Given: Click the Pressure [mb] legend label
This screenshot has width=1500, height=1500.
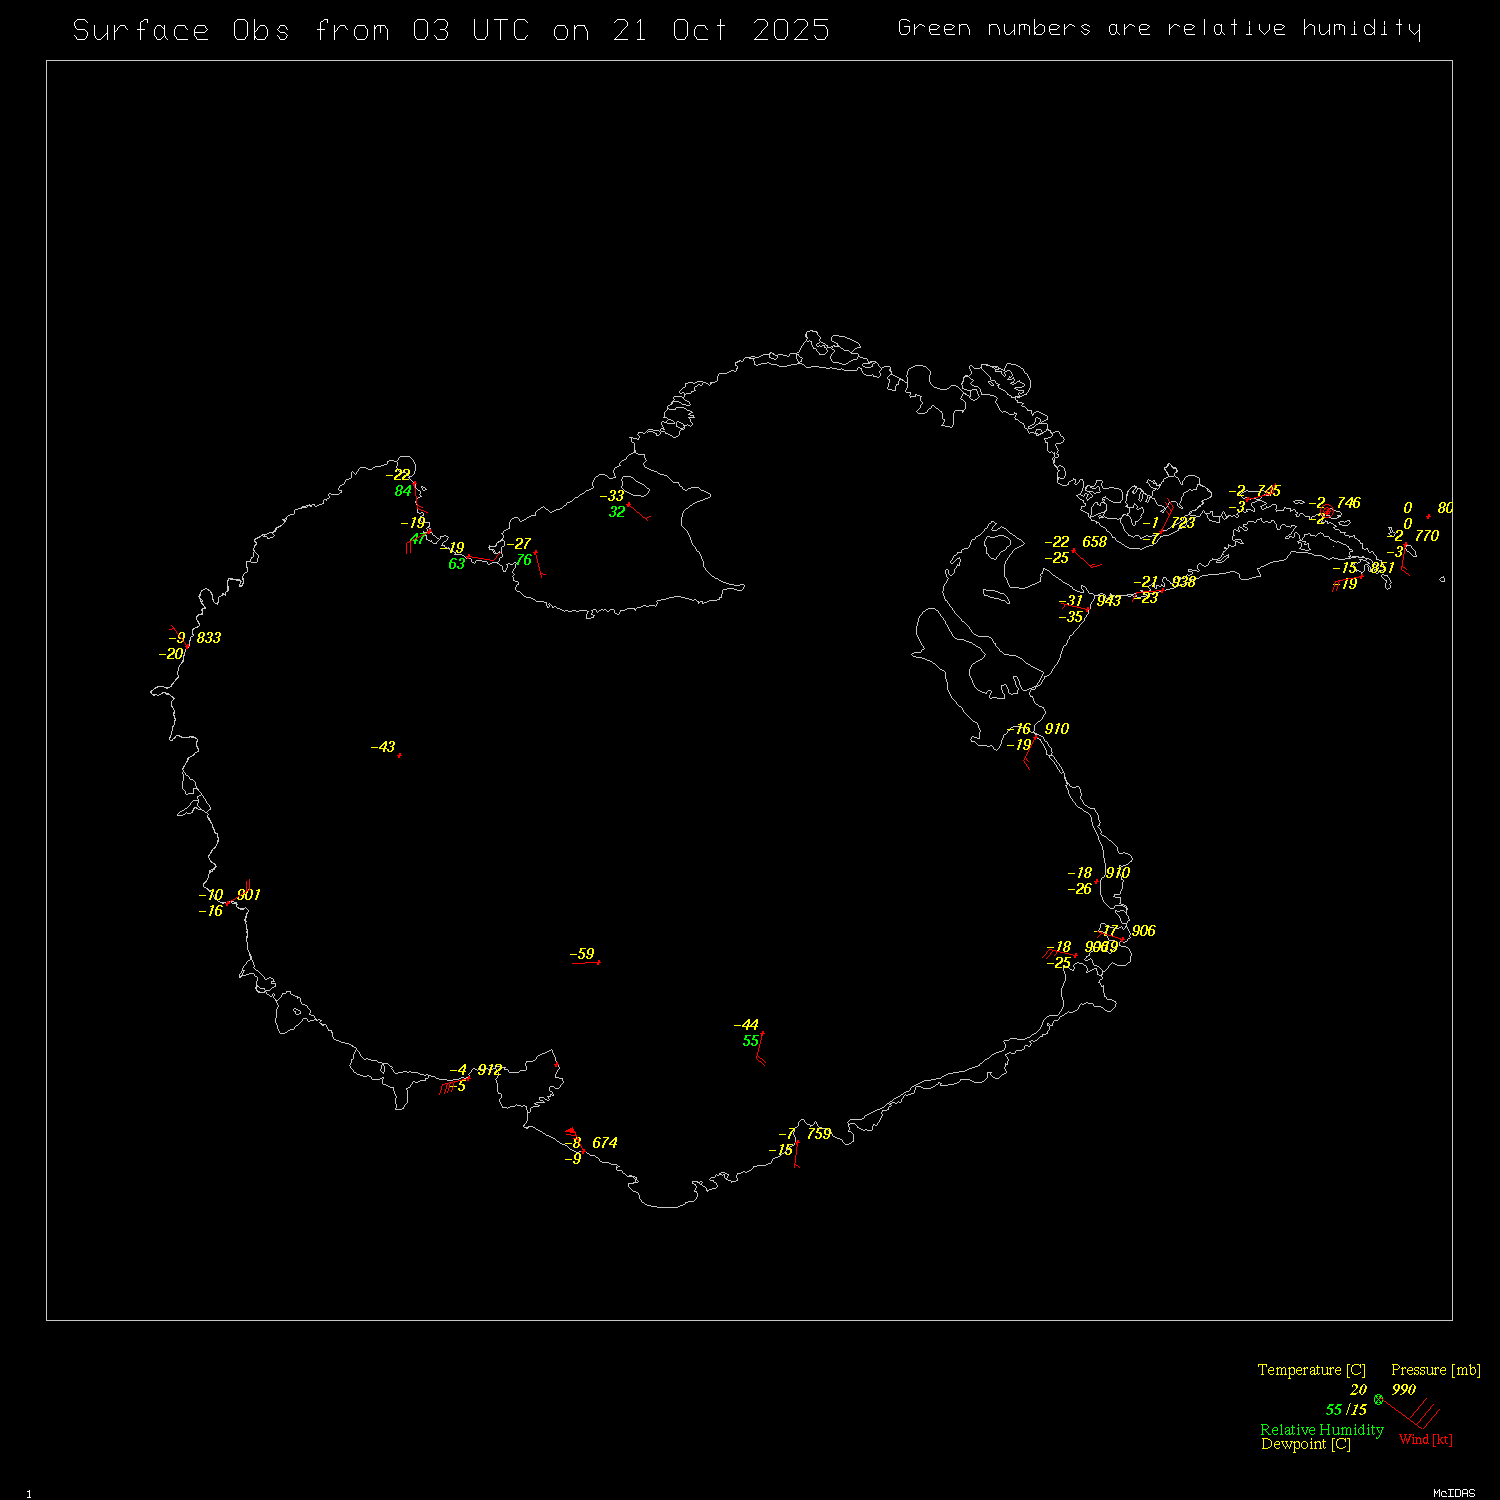Looking at the screenshot, I should [1435, 1370].
